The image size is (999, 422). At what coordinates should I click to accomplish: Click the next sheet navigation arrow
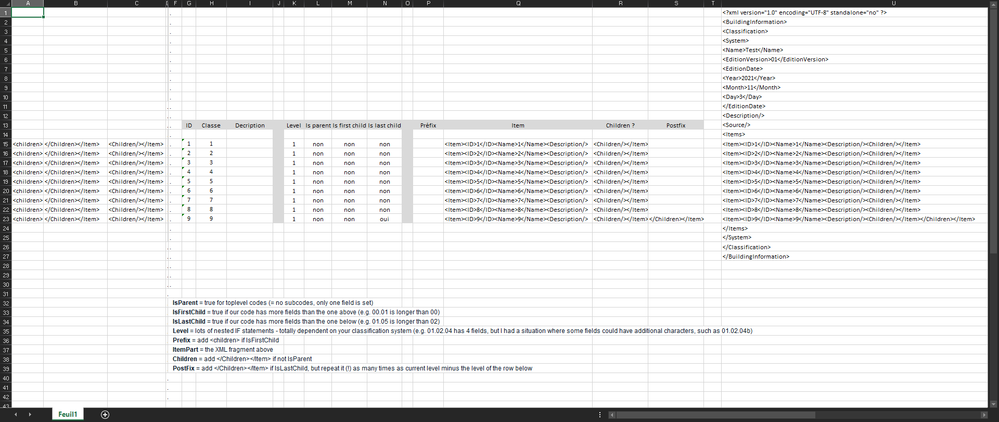pos(29,414)
